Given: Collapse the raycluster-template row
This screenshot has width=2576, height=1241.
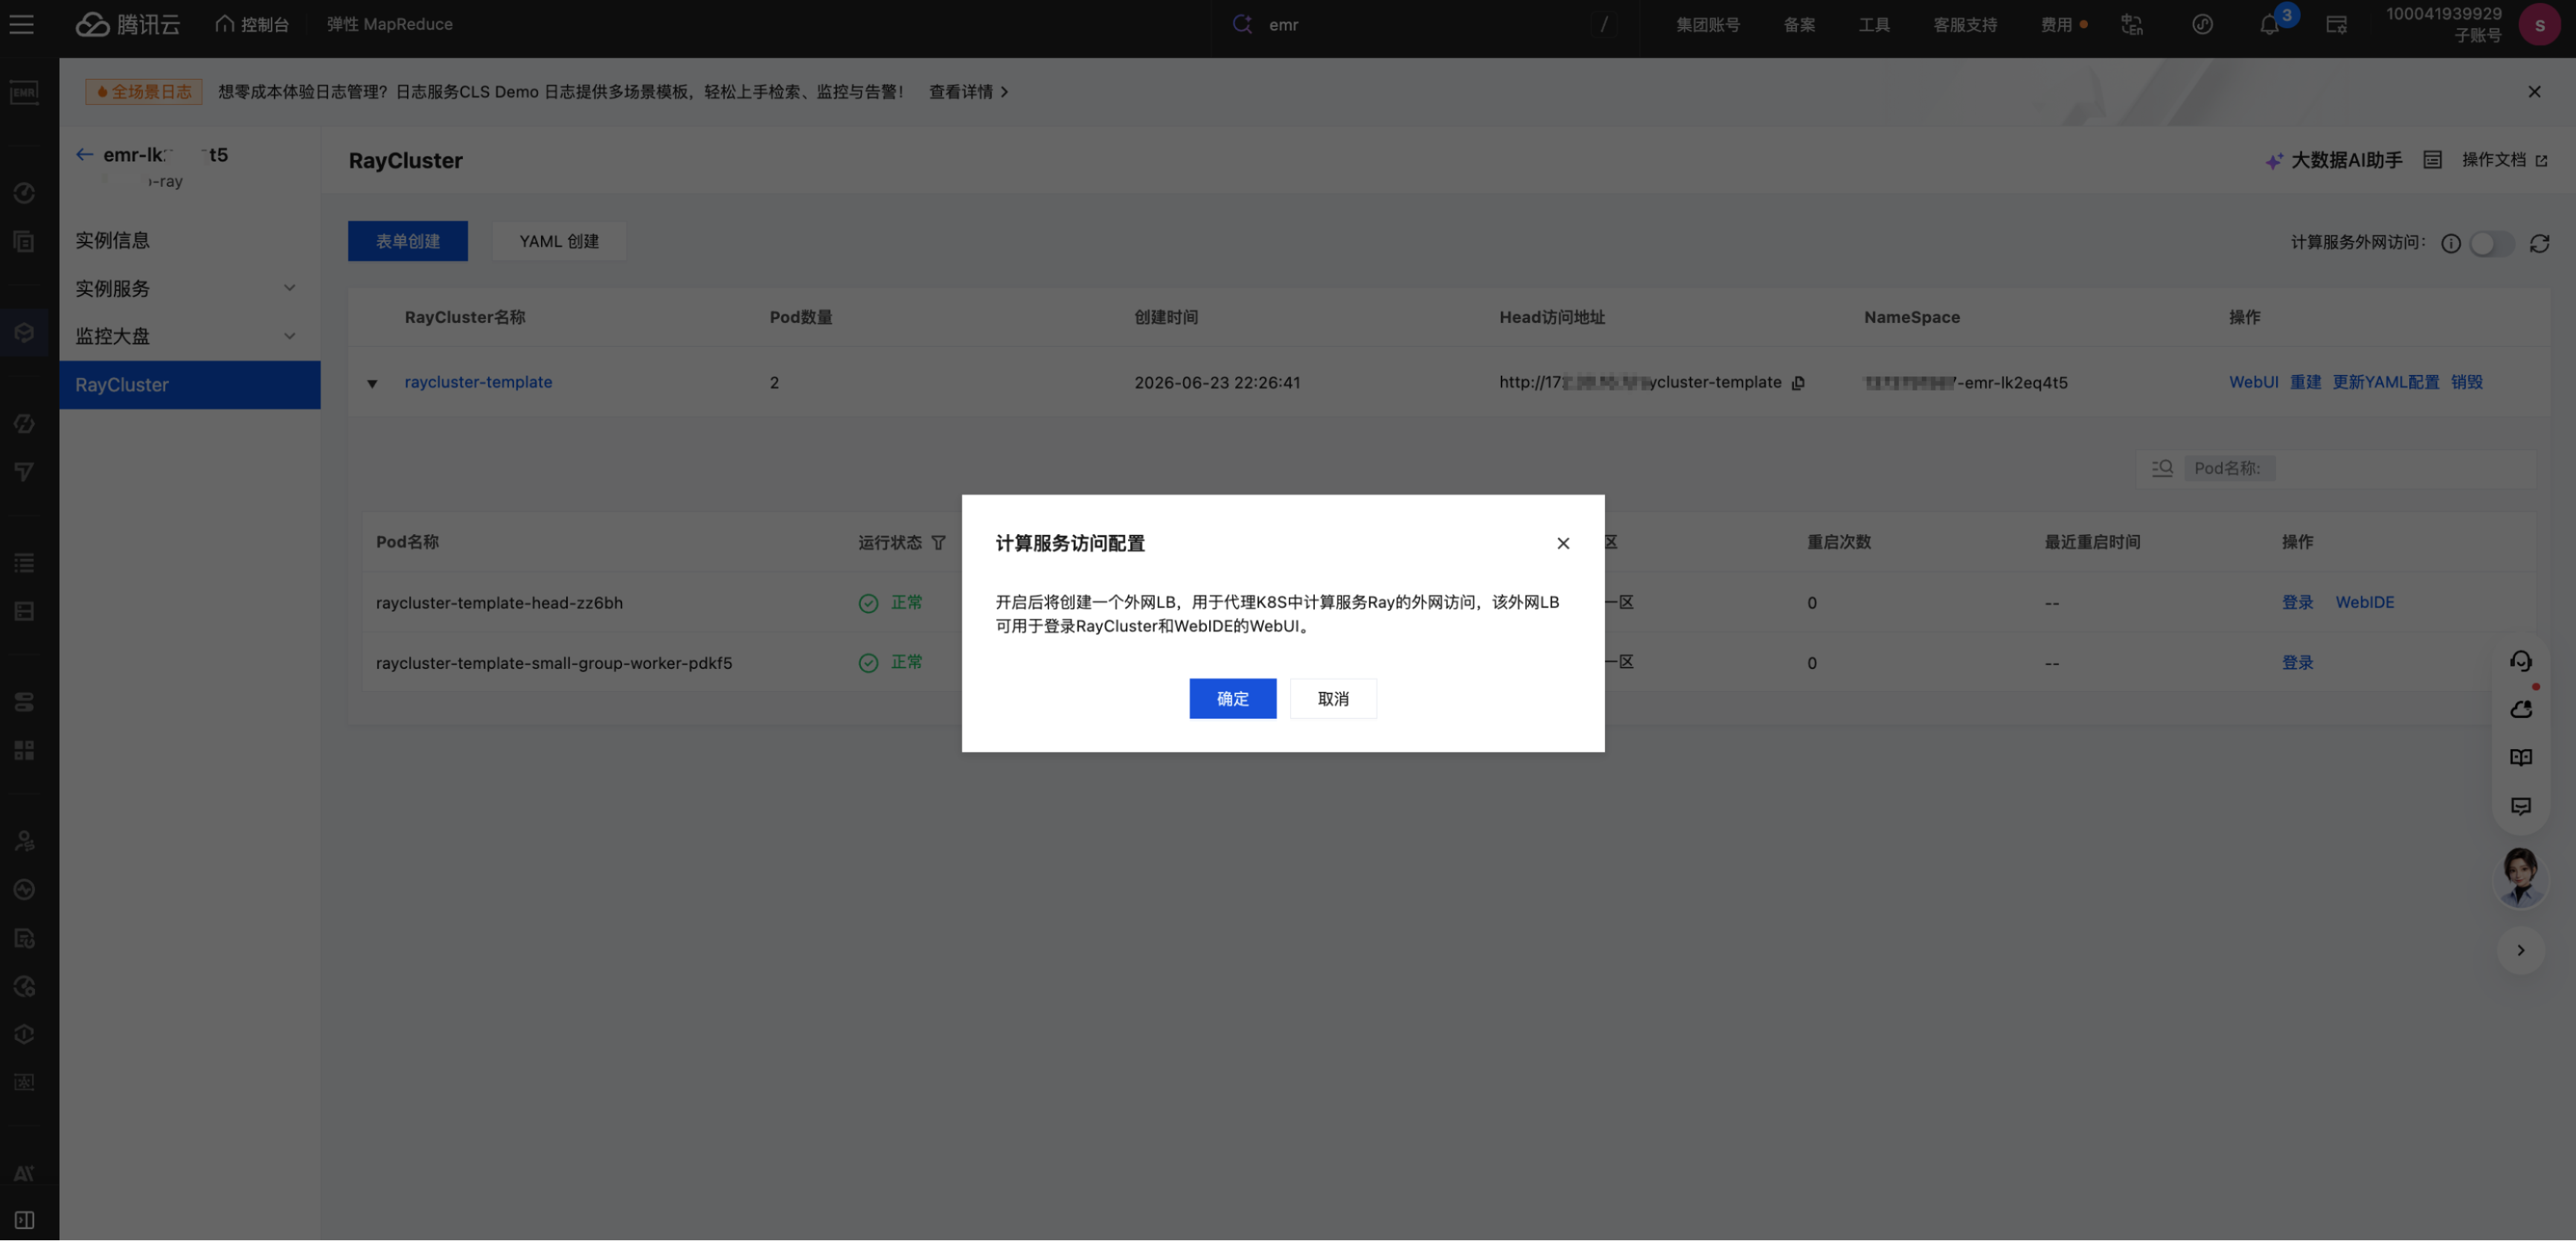Looking at the screenshot, I should tap(372, 383).
